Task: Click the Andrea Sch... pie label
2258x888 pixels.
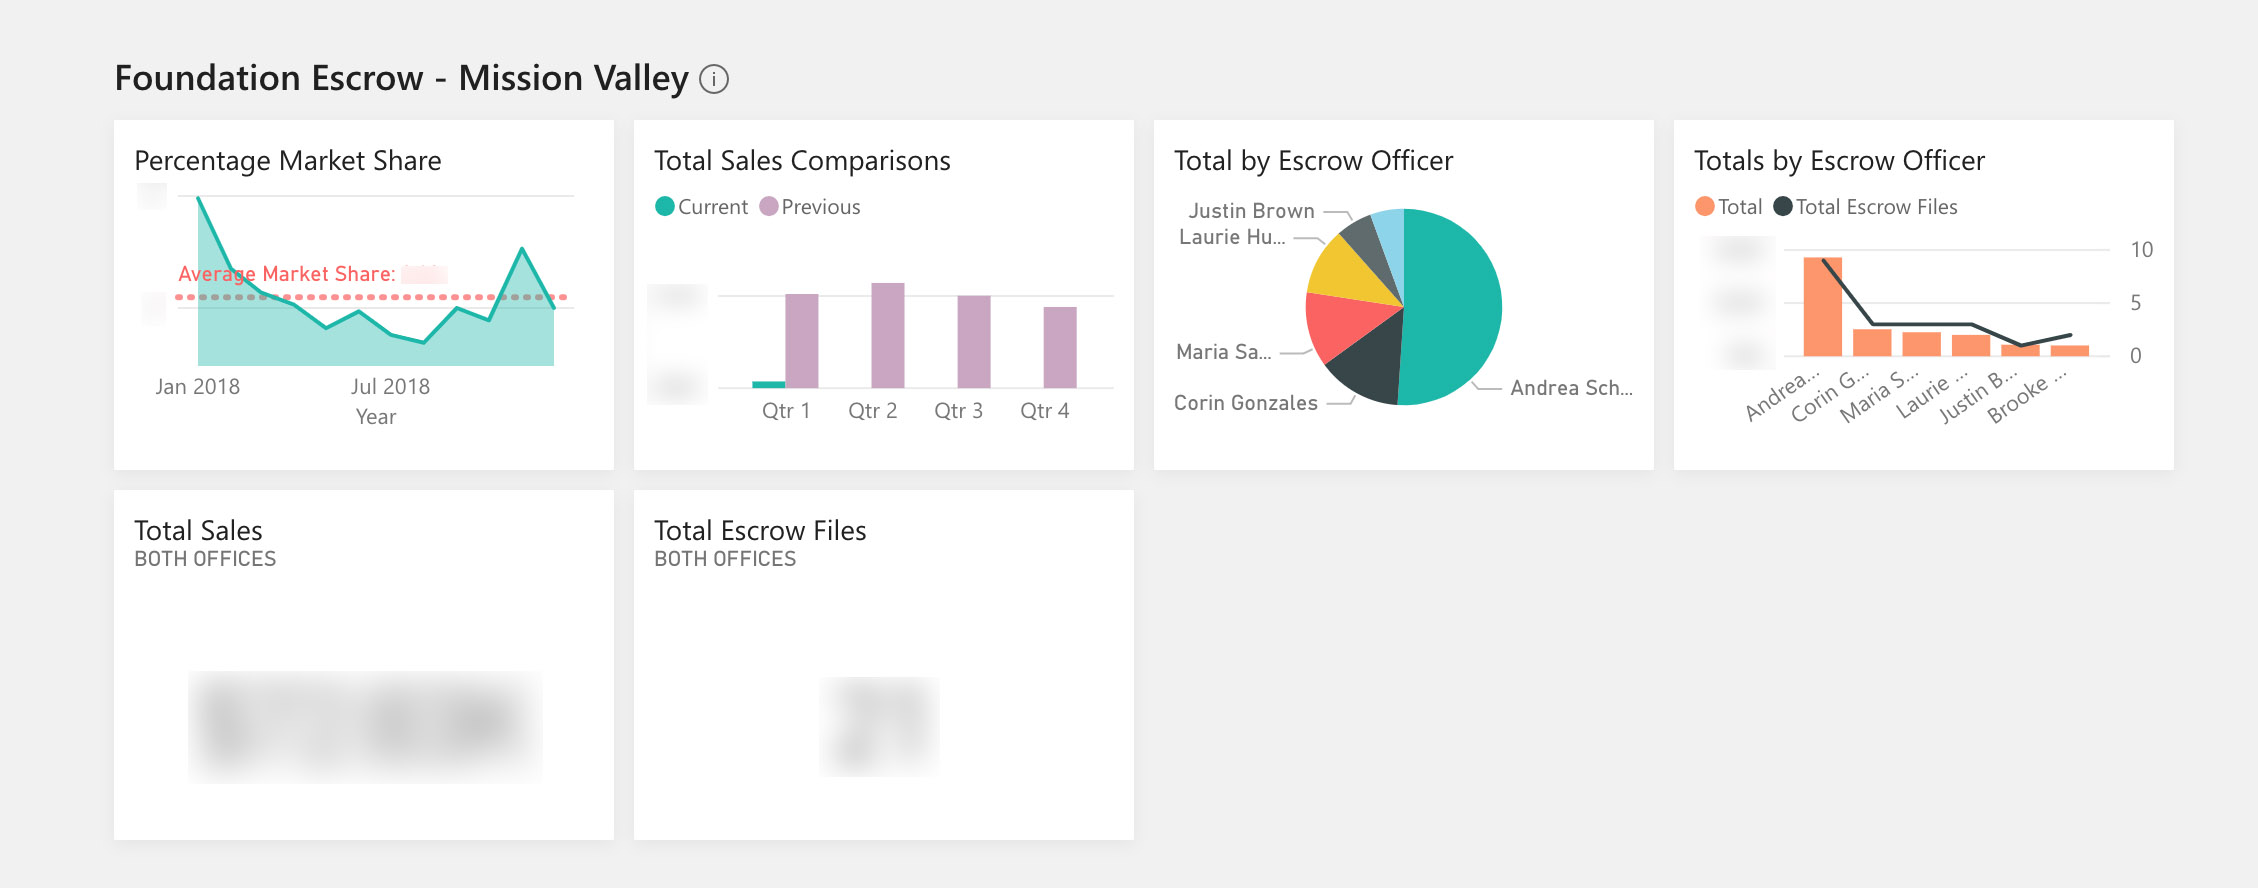Action: (x=1571, y=388)
